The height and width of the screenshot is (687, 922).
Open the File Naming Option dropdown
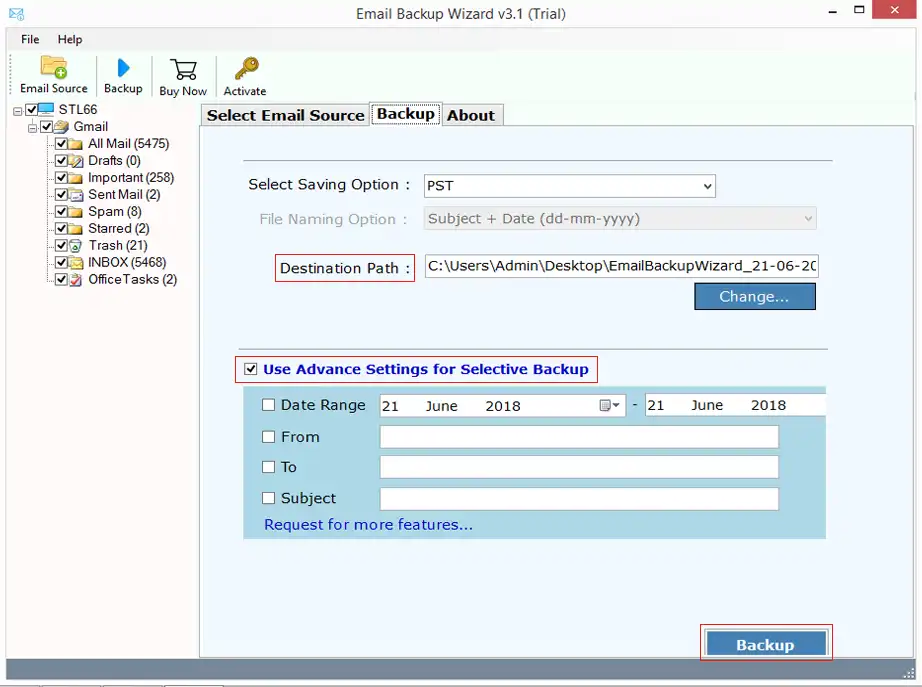point(620,219)
